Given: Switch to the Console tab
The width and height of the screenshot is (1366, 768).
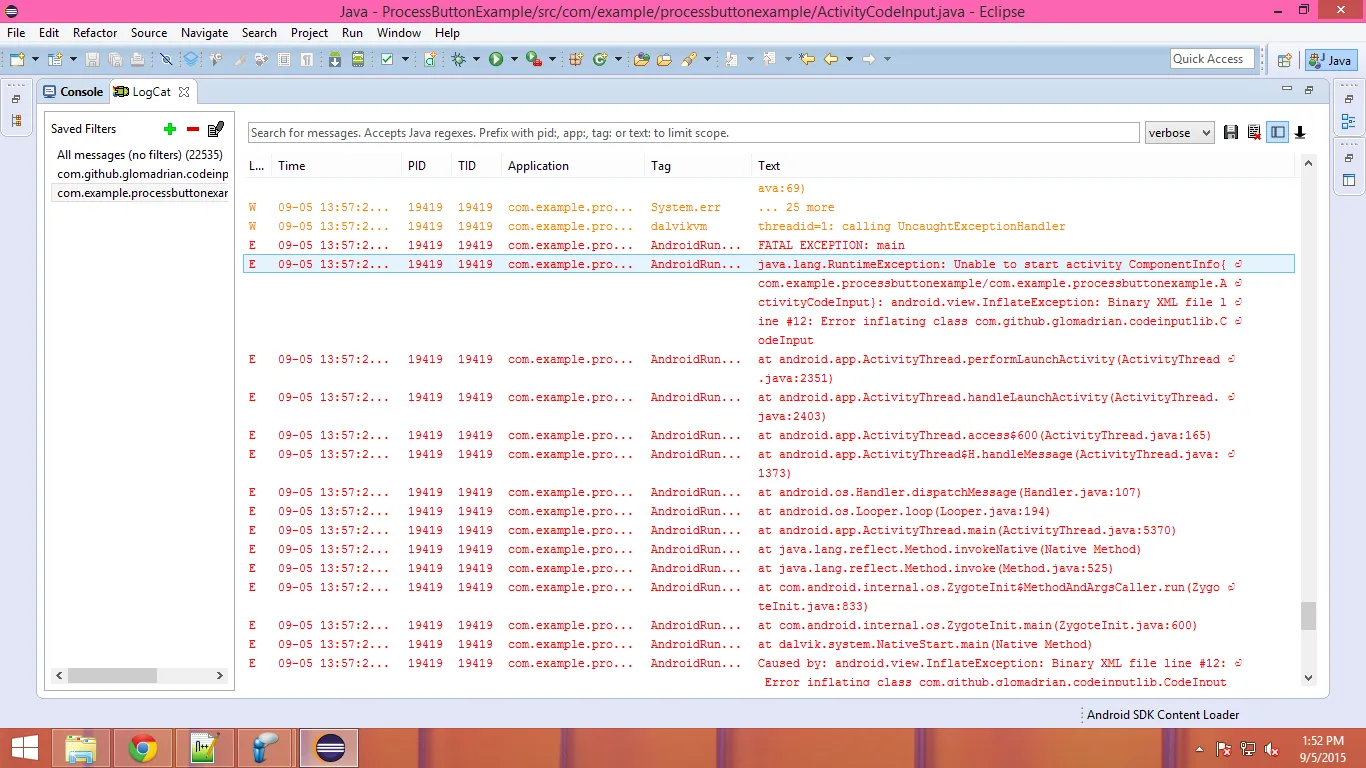Looking at the screenshot, I should (x=73, y=91).
